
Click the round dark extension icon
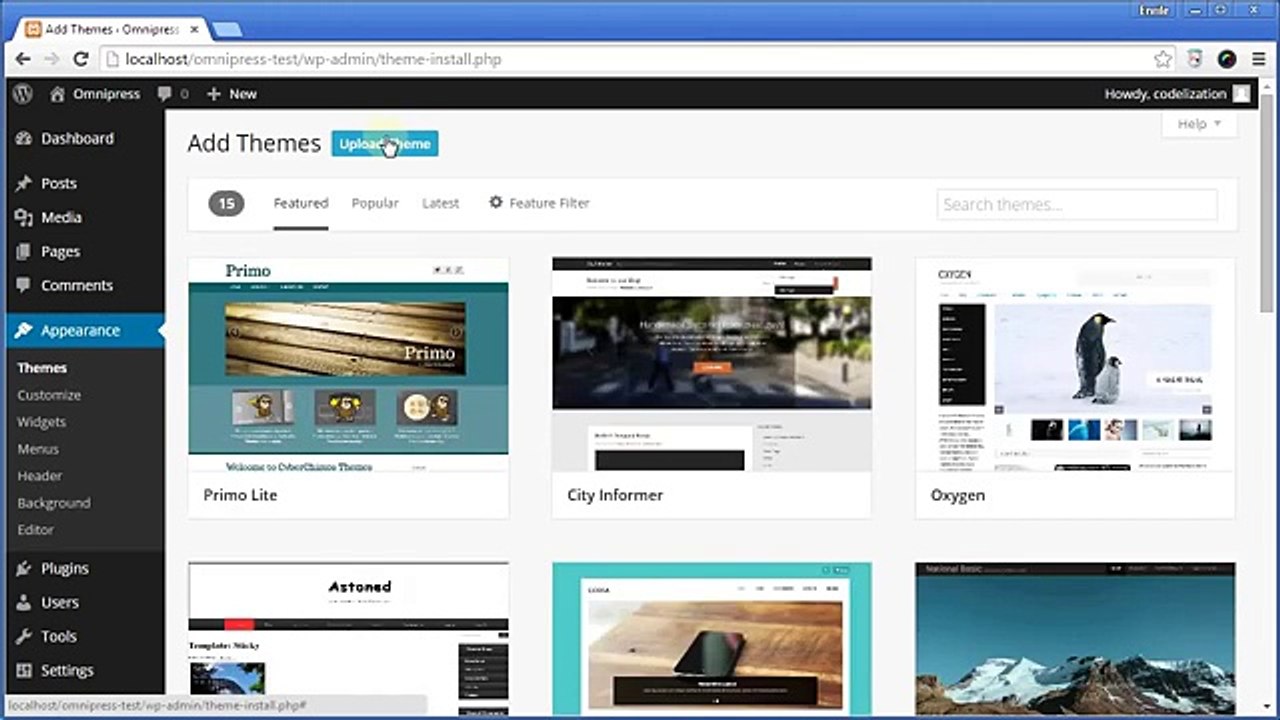coord(1227,59)
